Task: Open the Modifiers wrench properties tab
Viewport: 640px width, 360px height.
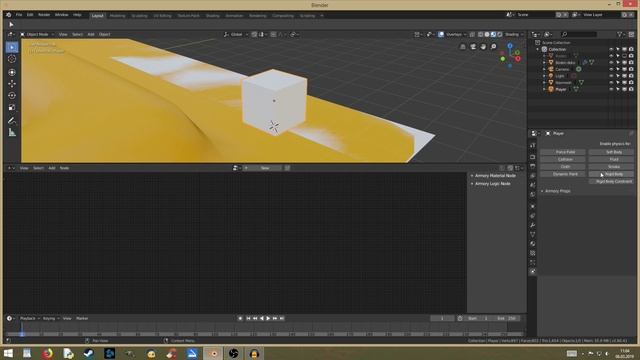Action: click(x=533, y=225)
